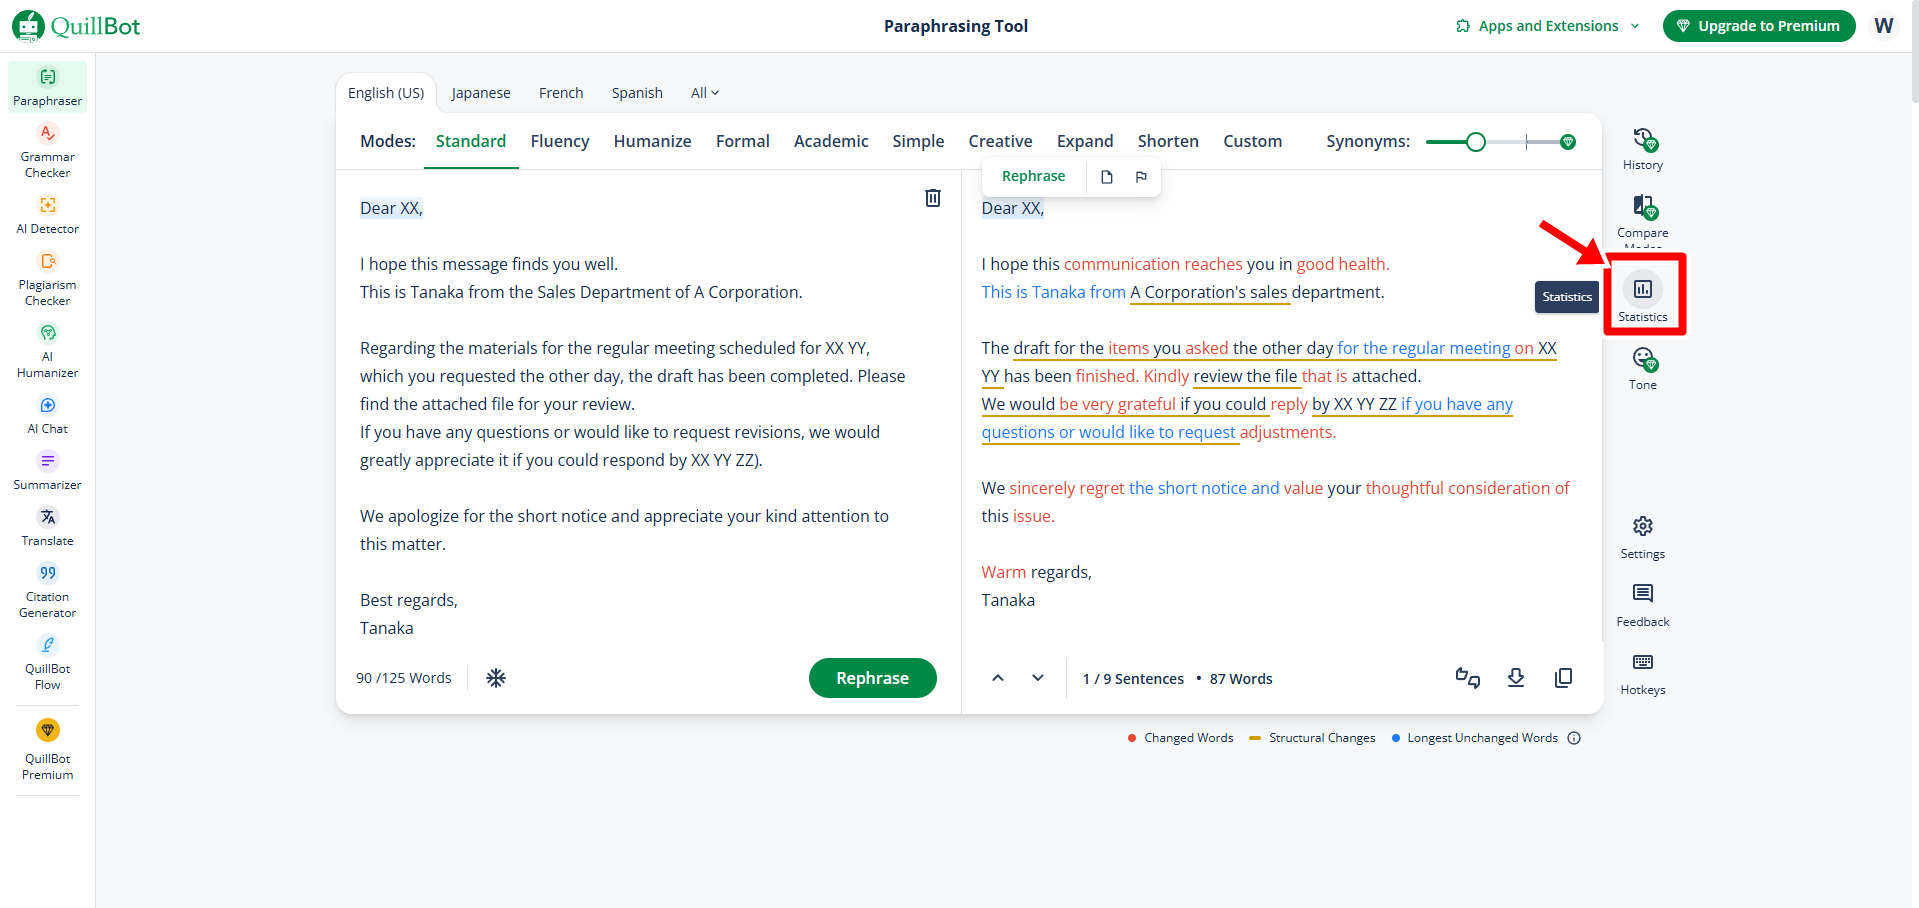Select the Humanize mode
This screenshot has width=1919, height=908.
653,141
